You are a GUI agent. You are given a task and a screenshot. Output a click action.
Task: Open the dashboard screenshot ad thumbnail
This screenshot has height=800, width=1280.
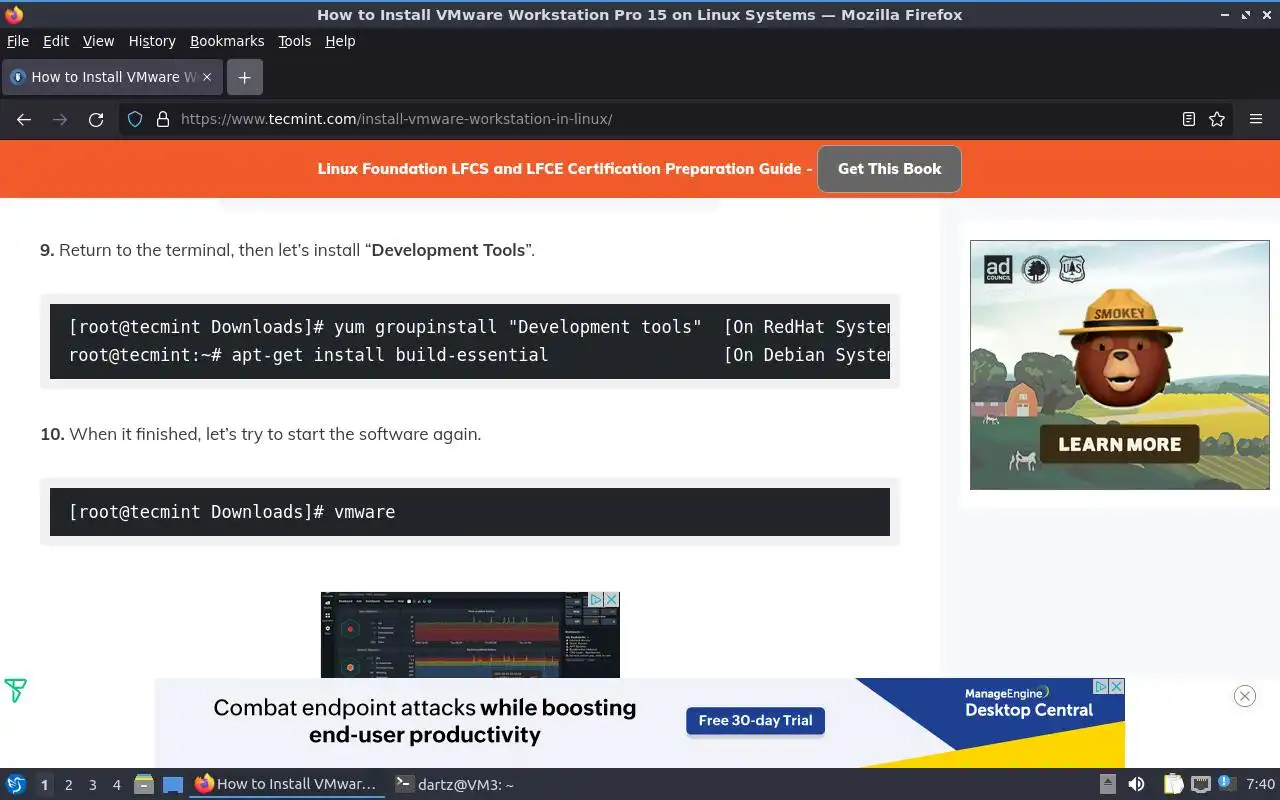[470, 635]
